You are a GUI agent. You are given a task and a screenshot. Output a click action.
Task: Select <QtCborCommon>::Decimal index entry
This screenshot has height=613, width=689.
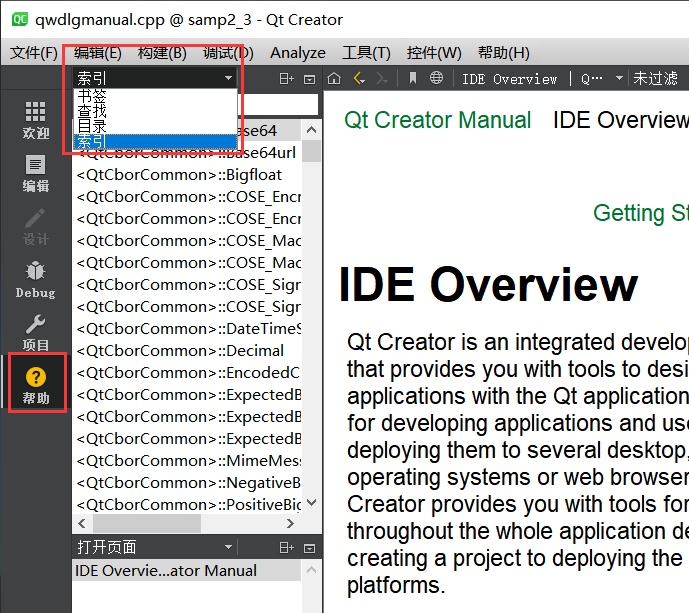coord(188,351)
